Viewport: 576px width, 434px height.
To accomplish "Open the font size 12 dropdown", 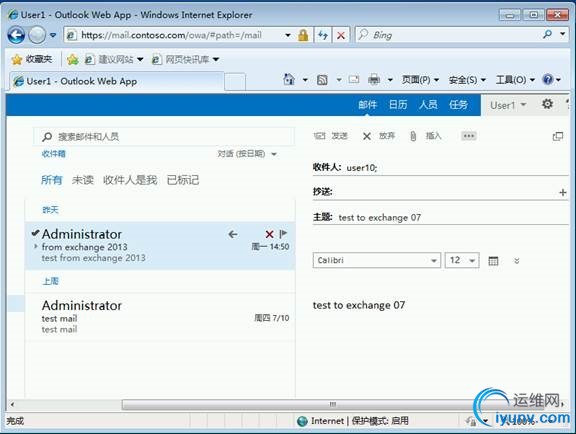I will [x=462, y=260].
